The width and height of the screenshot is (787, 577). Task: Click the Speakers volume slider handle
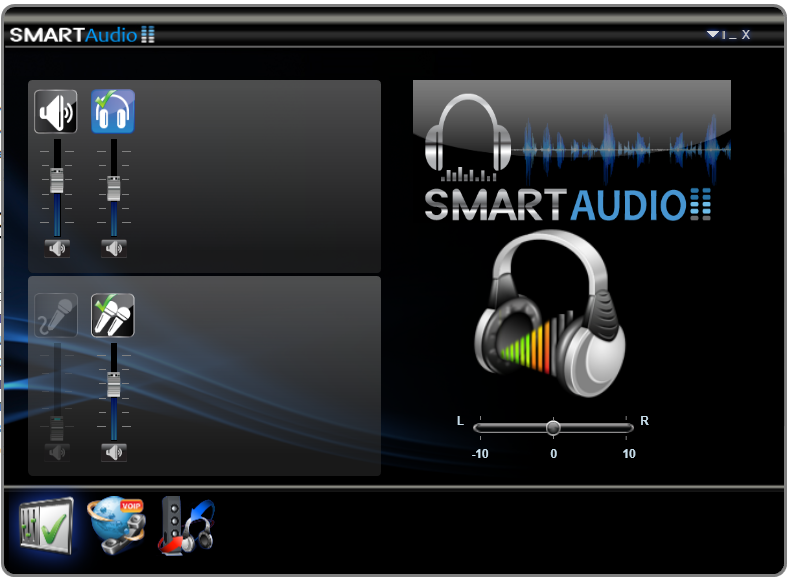[57, 181]
